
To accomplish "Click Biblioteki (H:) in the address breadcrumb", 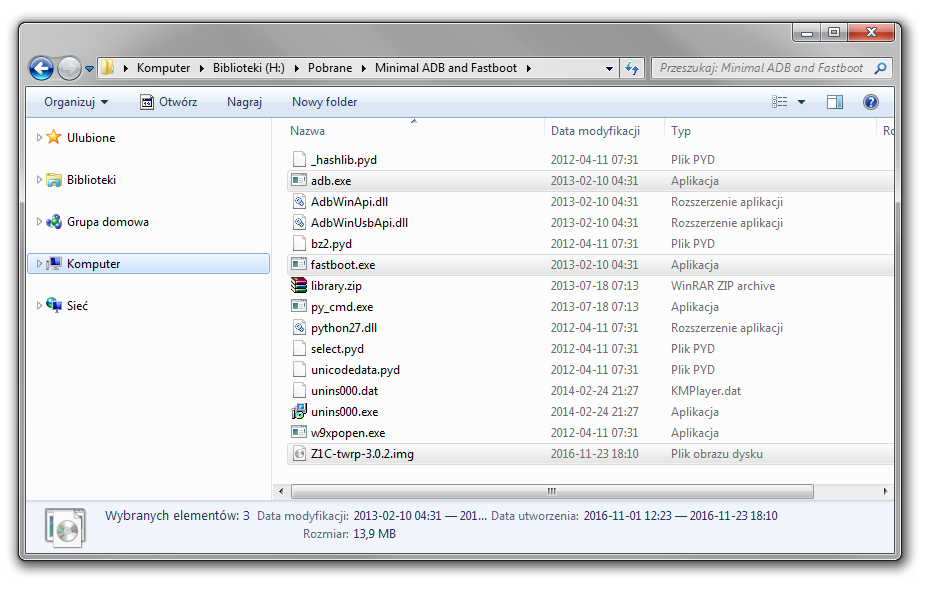I will (249, 68).
